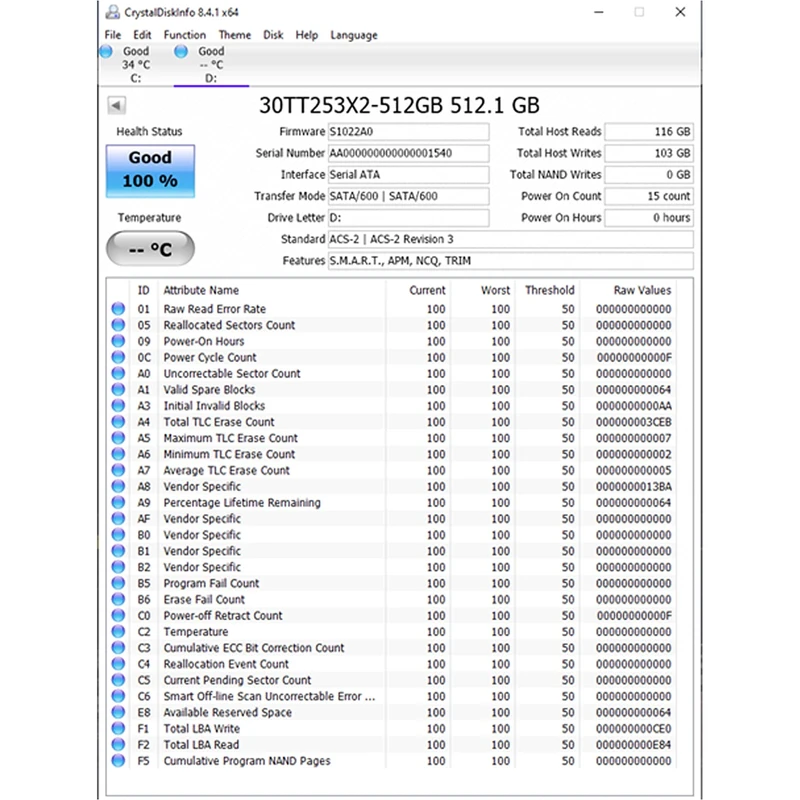Click the Firmware value field

(x=408, y=132)
